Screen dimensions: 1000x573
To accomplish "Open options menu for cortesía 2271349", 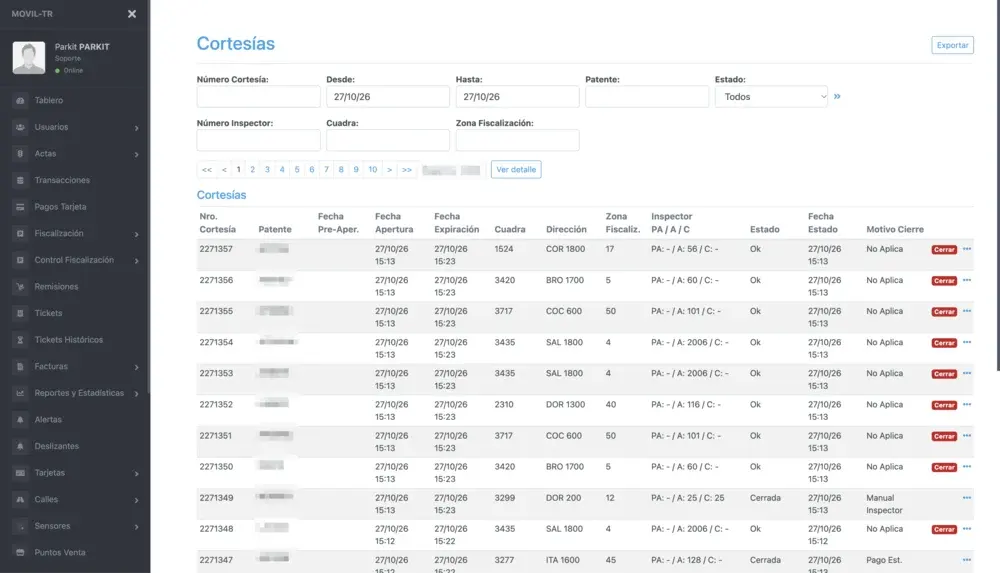I will pos(967,498).
